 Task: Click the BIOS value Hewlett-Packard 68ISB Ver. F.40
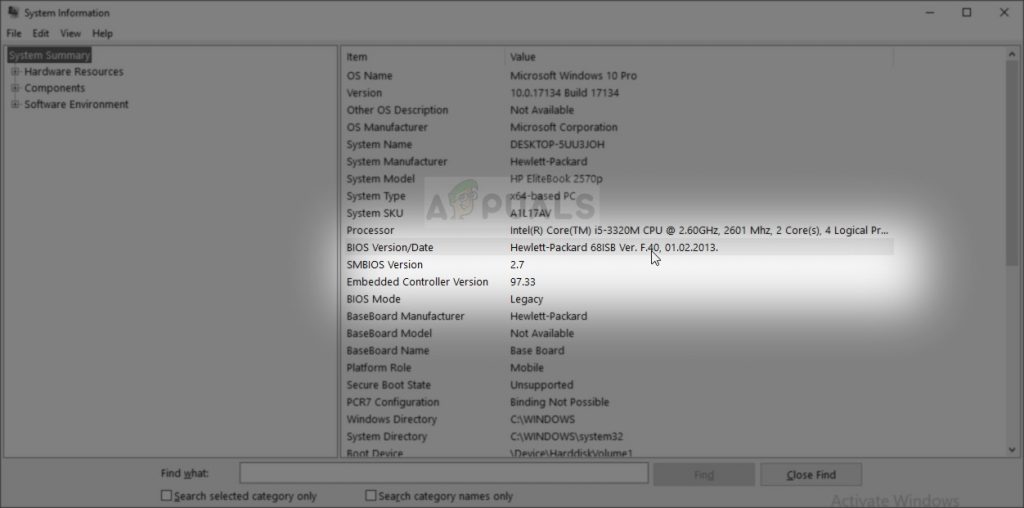click(x=614, y=247)
